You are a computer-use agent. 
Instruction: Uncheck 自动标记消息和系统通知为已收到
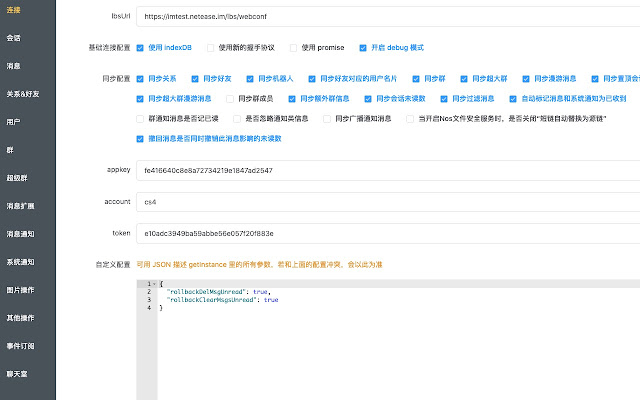[x=513, y=99]
